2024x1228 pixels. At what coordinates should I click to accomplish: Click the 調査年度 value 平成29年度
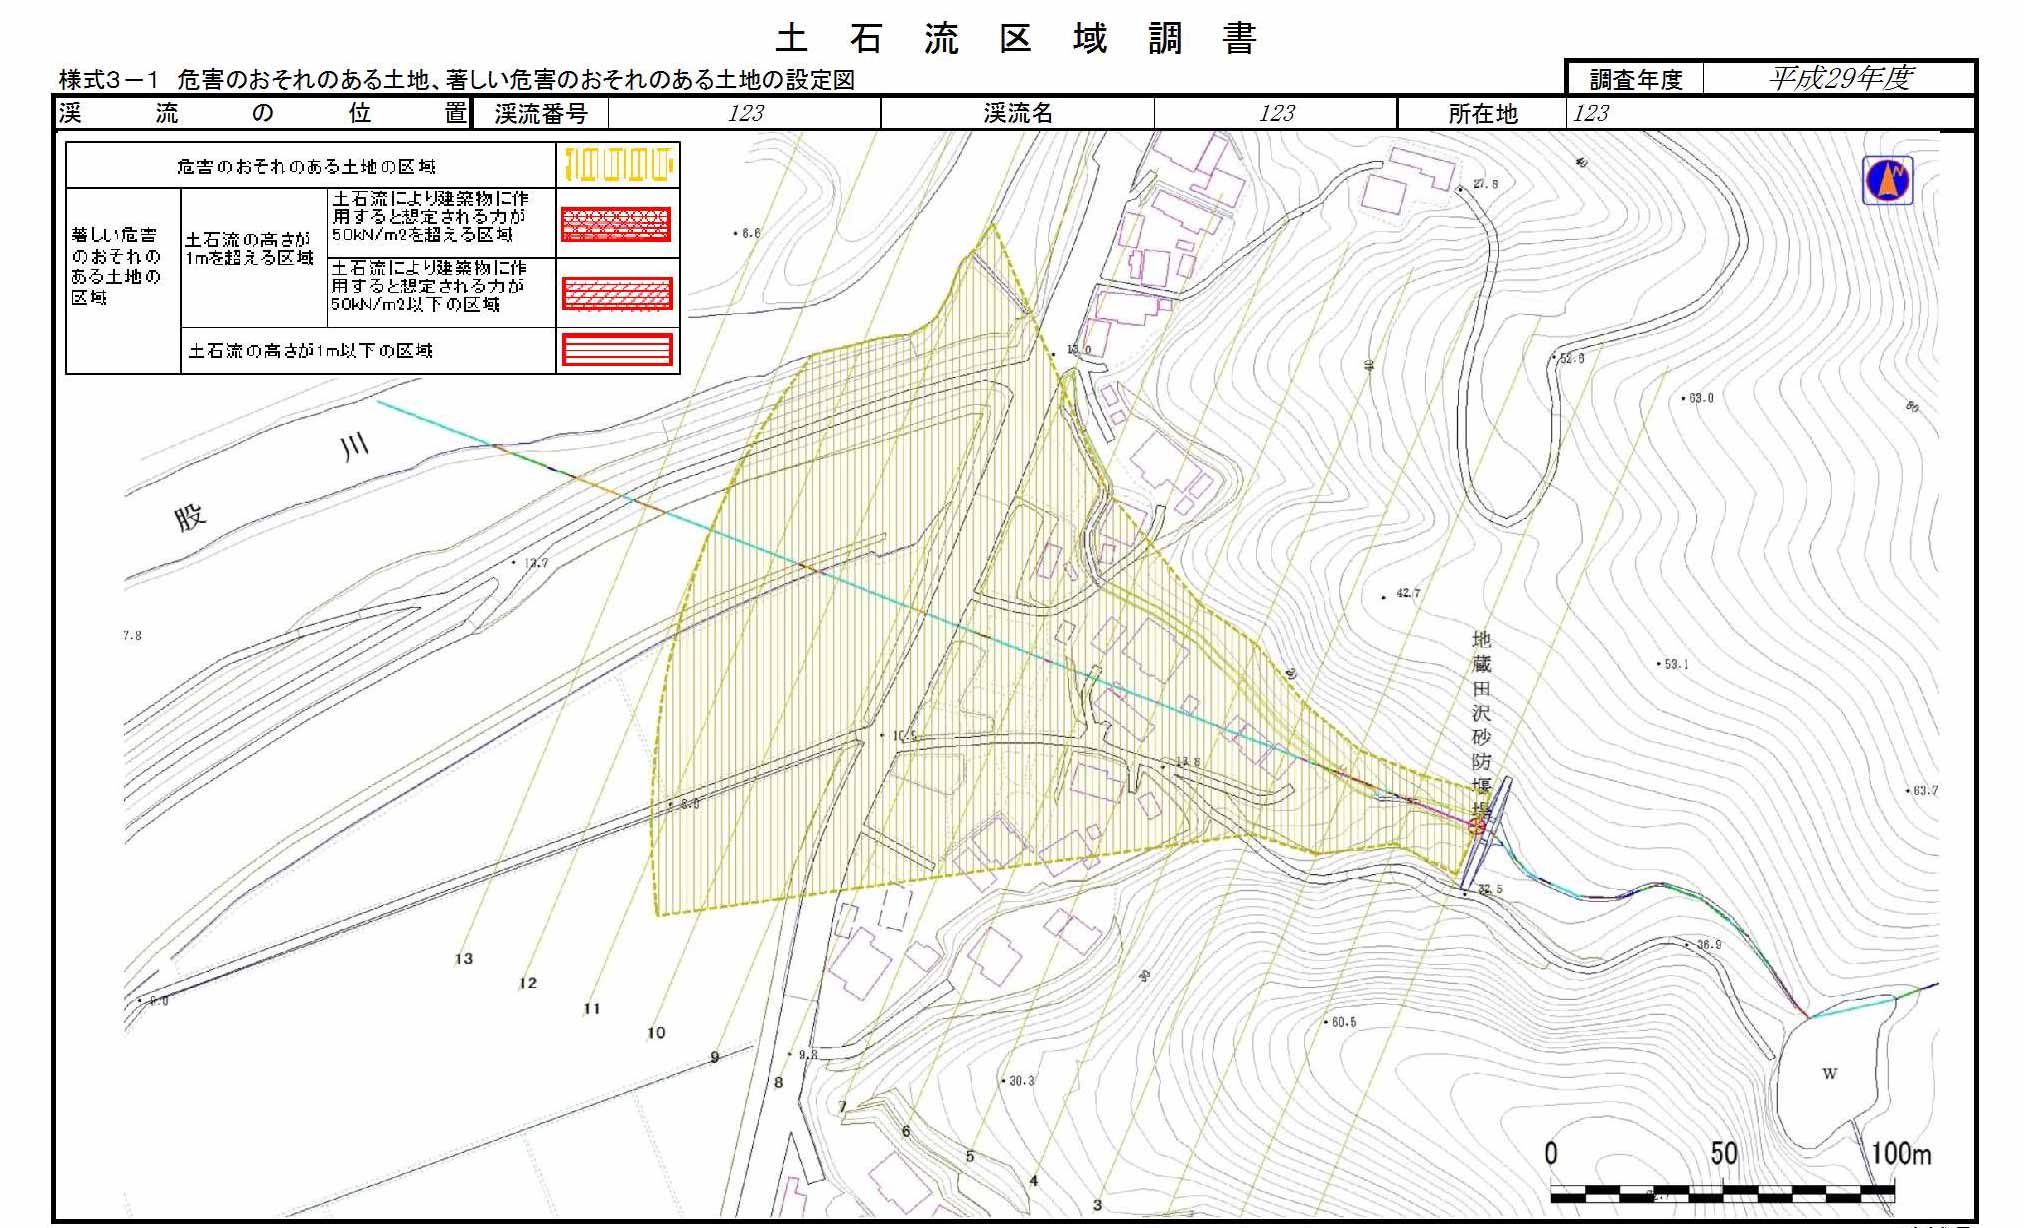[x=1839, y=78]
